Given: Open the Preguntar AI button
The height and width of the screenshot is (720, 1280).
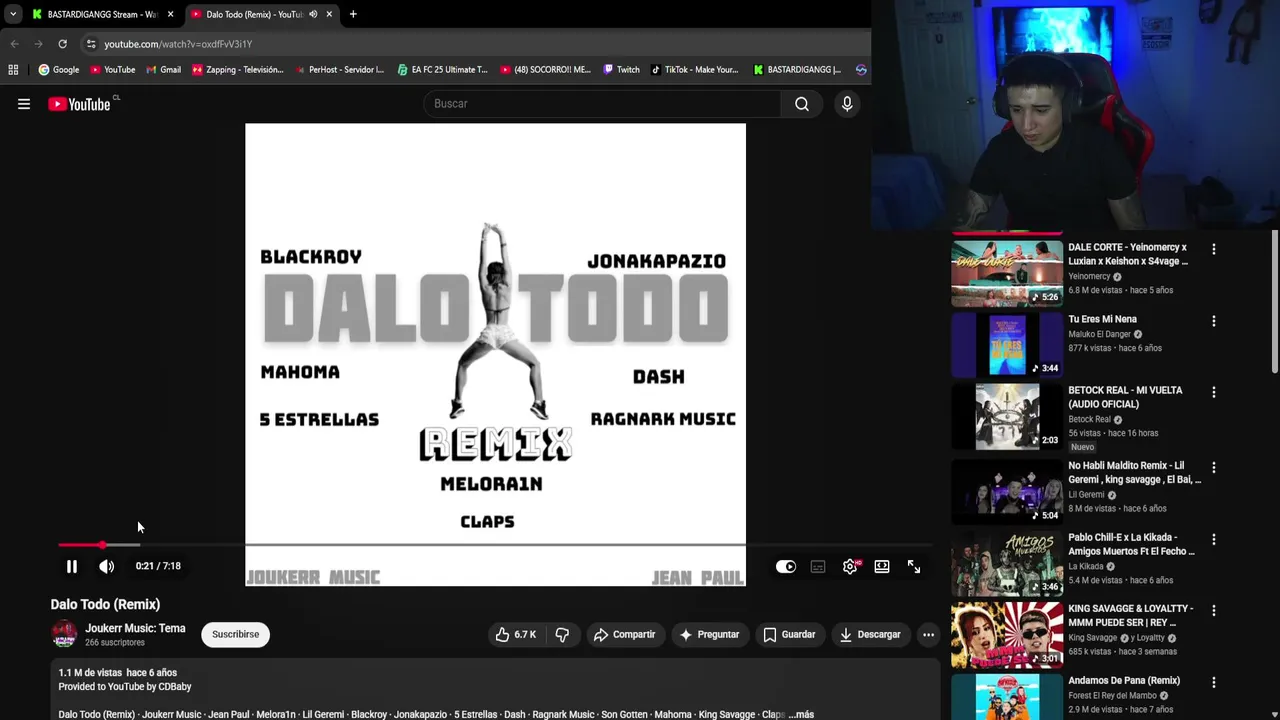Looking at the screenshot, I should pyautogui.click(x=709, y=635).
